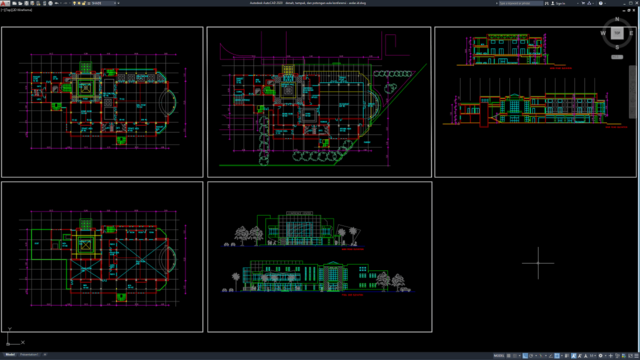Open the Autodesk App Store cart icon
The image size is (640, 360).
[x=583, y=3]
